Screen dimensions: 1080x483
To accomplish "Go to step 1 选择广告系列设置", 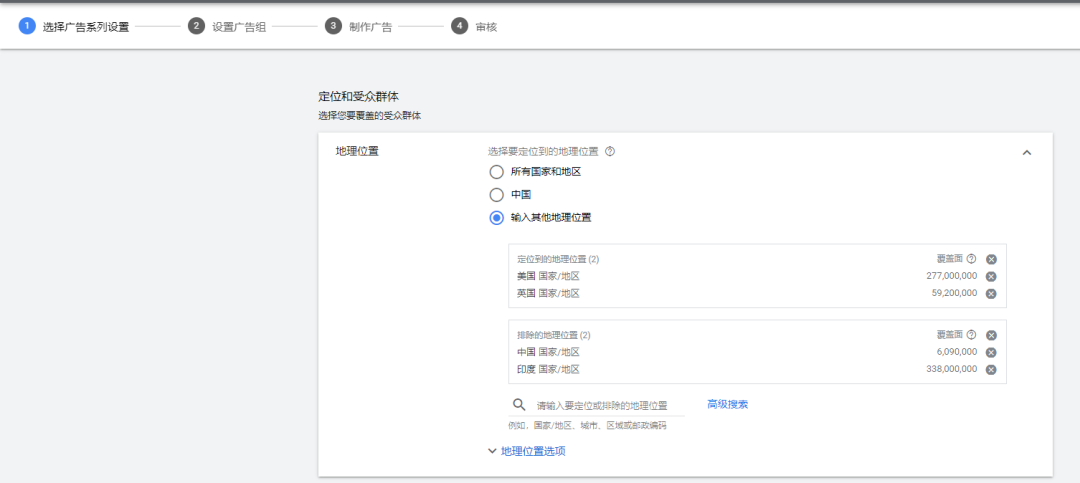I will tap(74, 27).
